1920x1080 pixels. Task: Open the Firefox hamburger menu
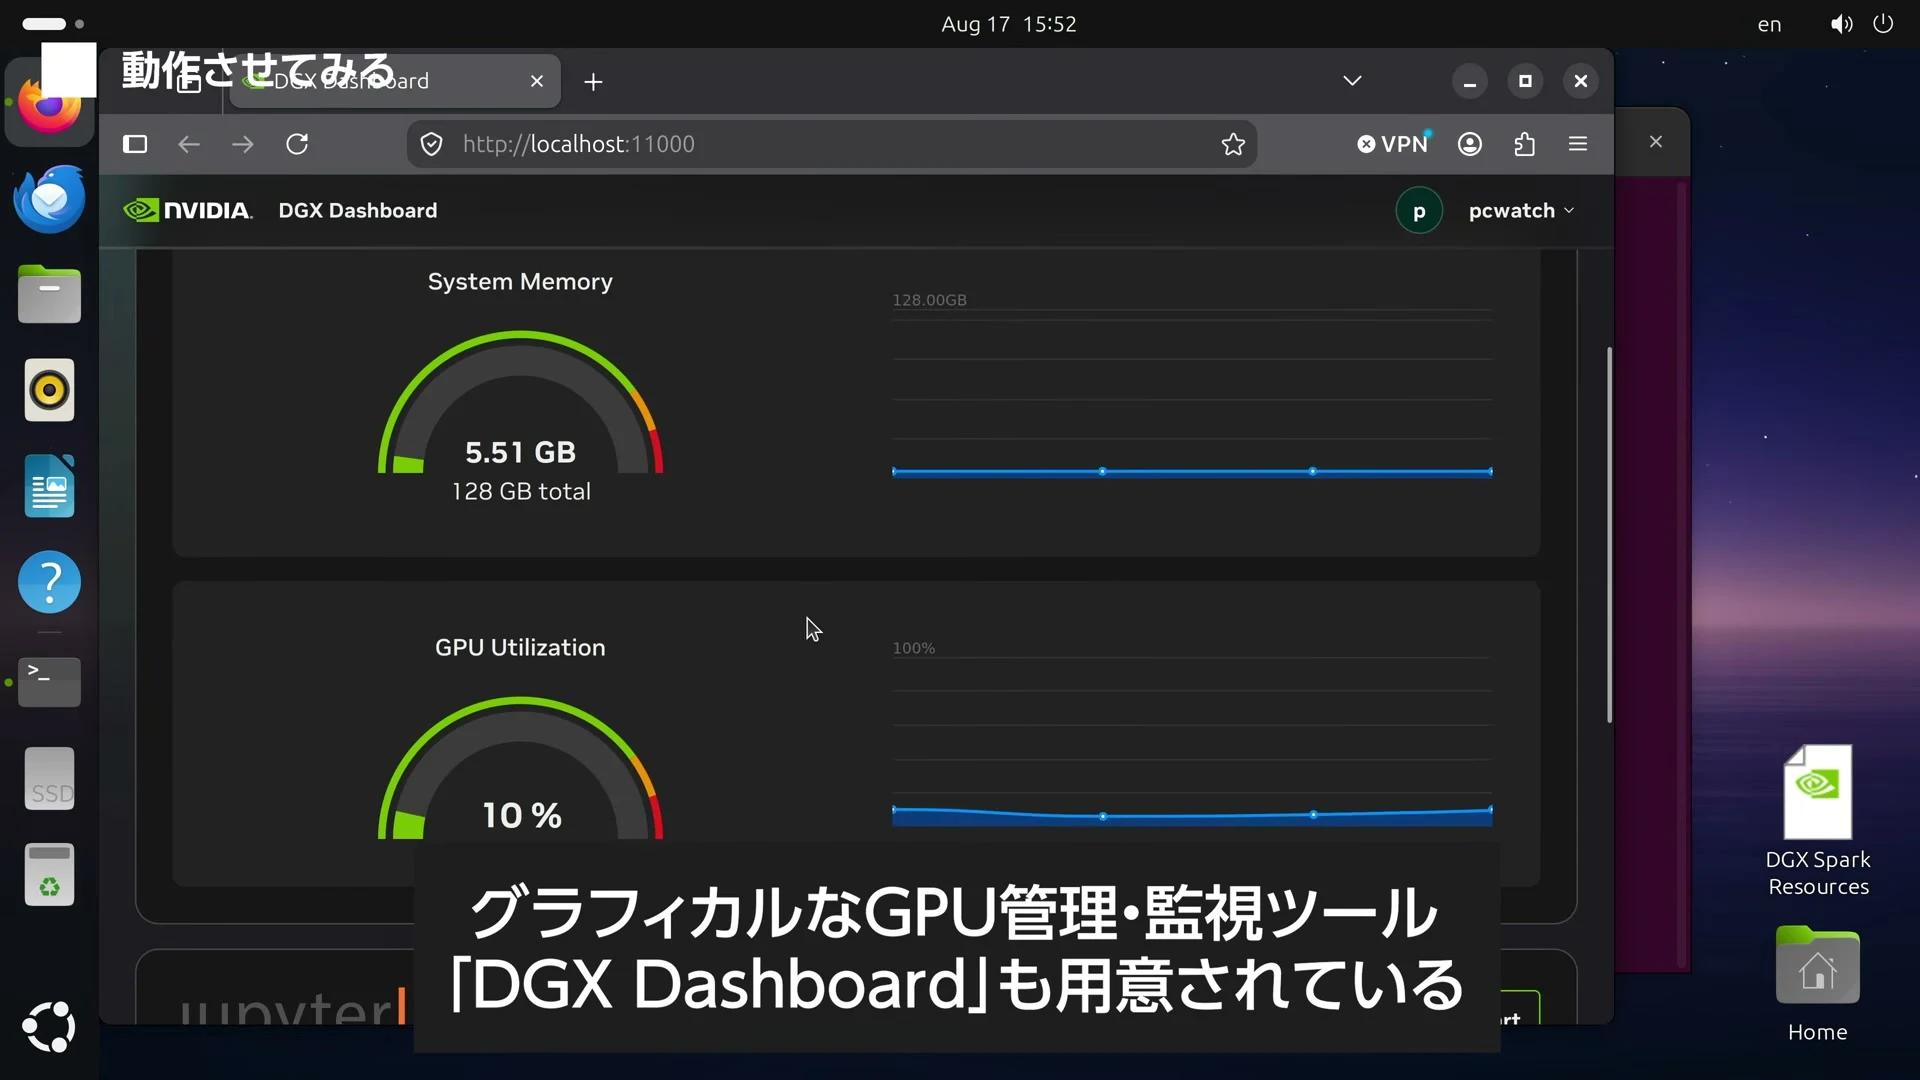pyautogui.click(x=1578, y=144)
